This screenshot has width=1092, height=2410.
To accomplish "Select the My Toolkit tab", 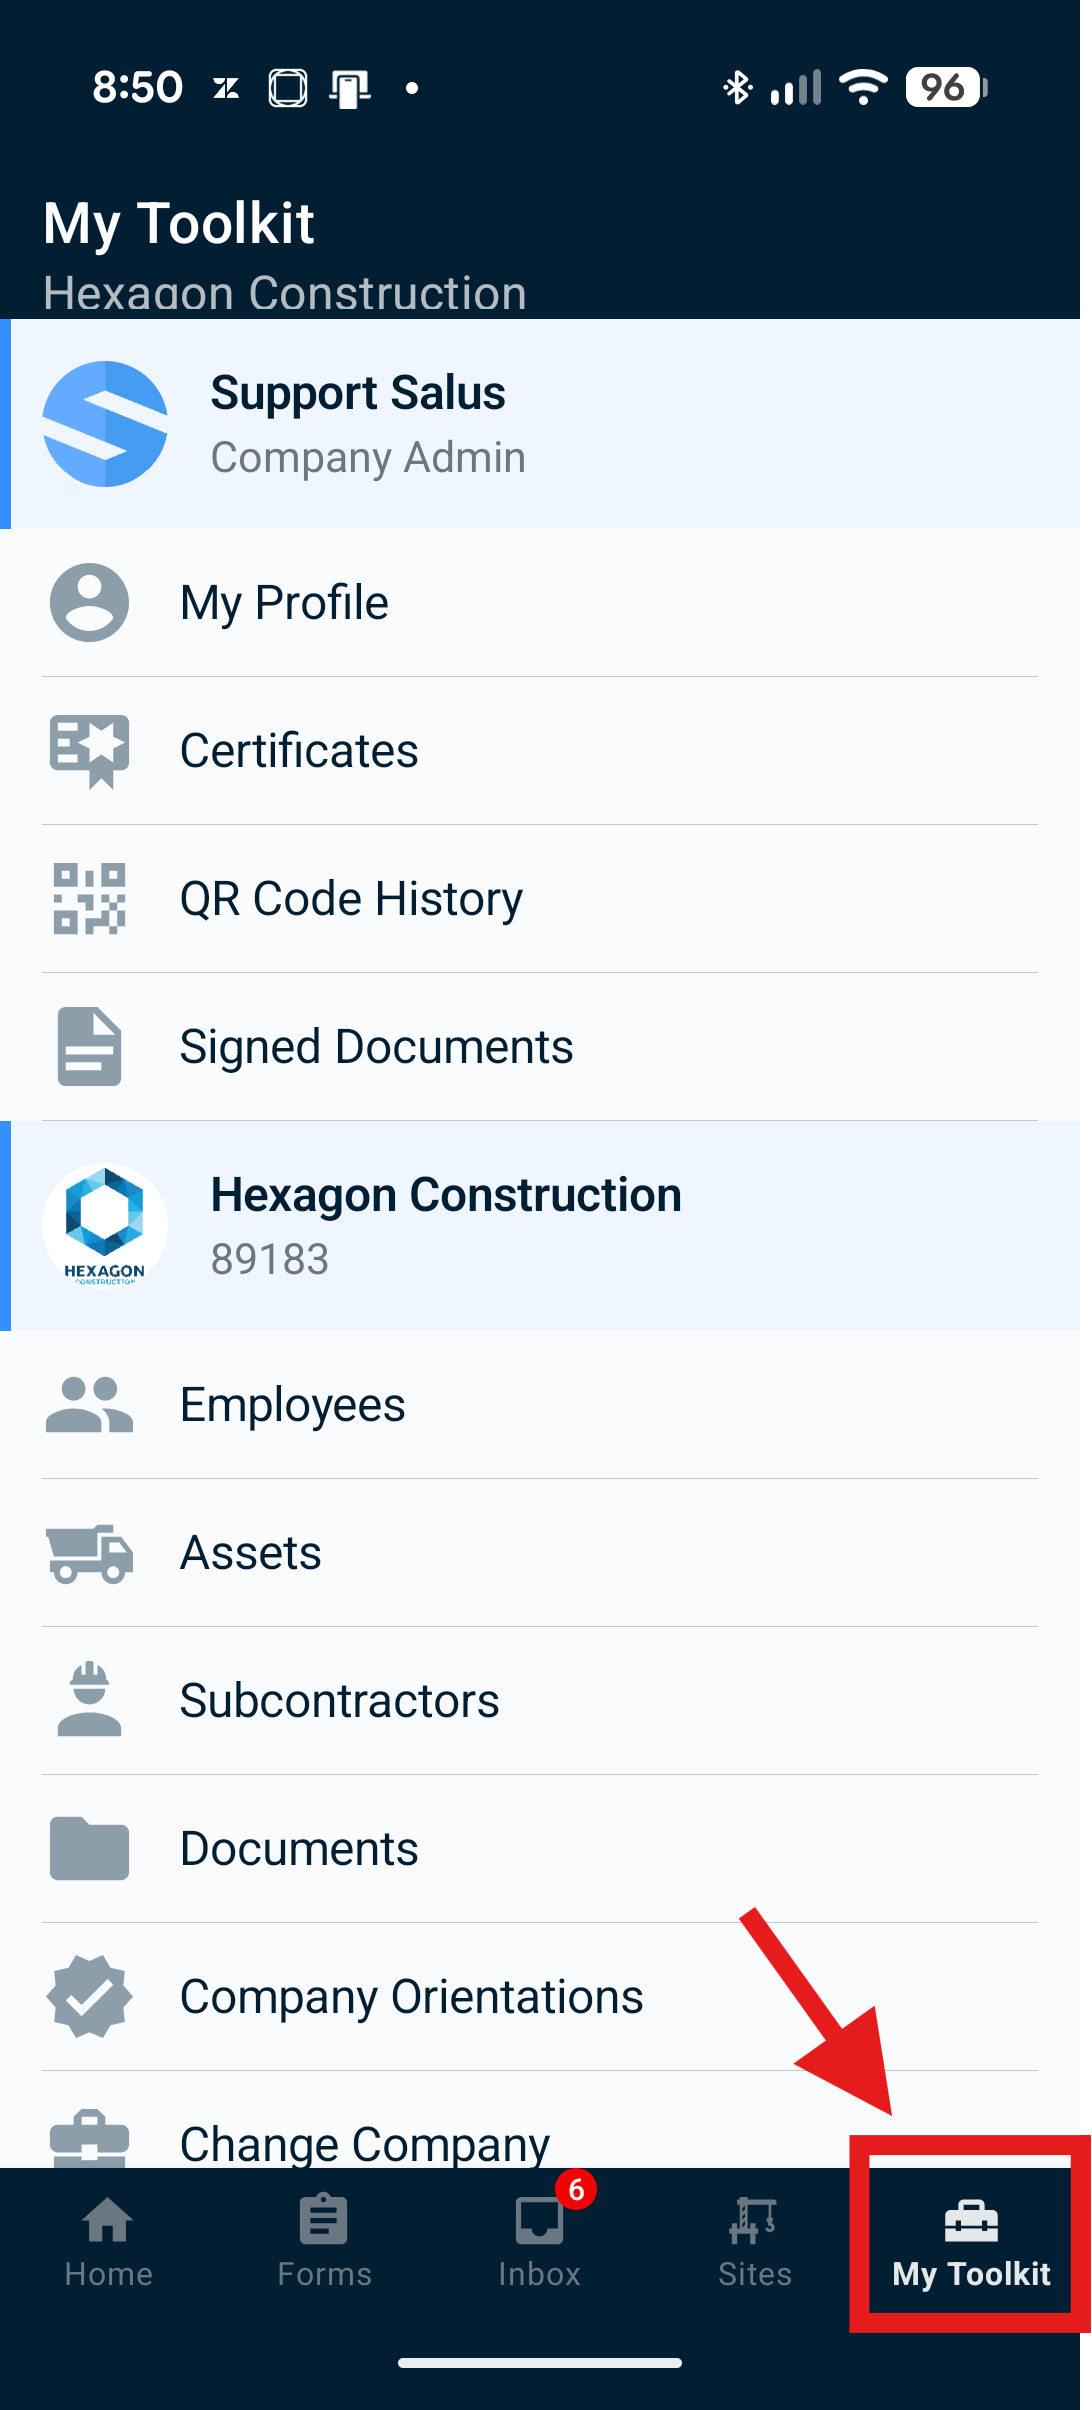I will point(971,2242).
